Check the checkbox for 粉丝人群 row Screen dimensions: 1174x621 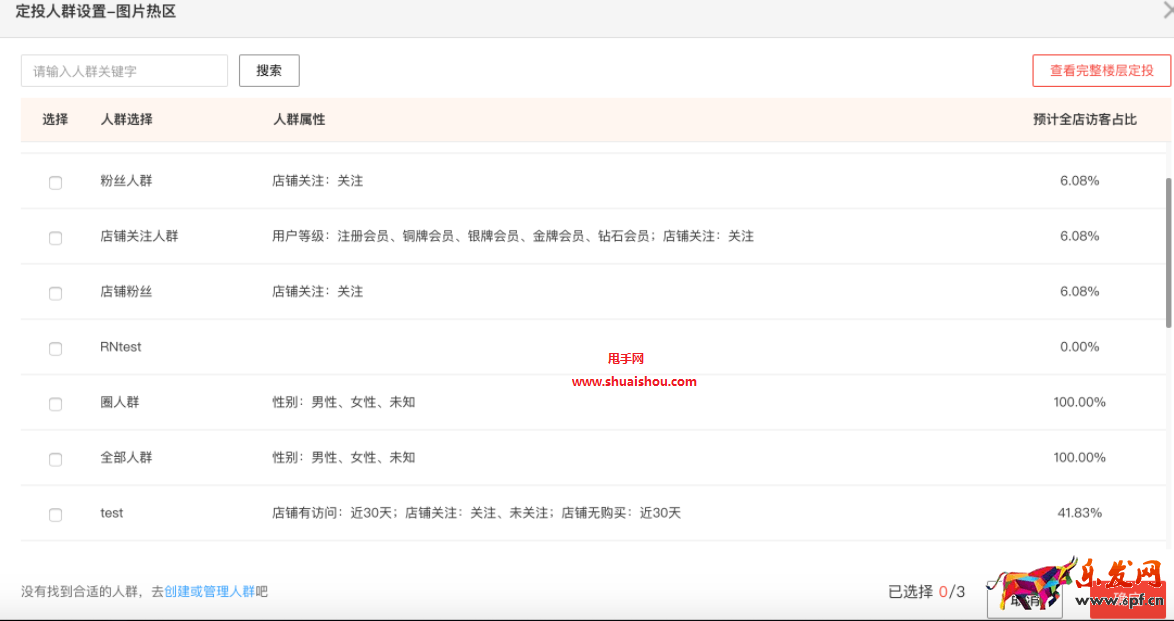point(55,182)
